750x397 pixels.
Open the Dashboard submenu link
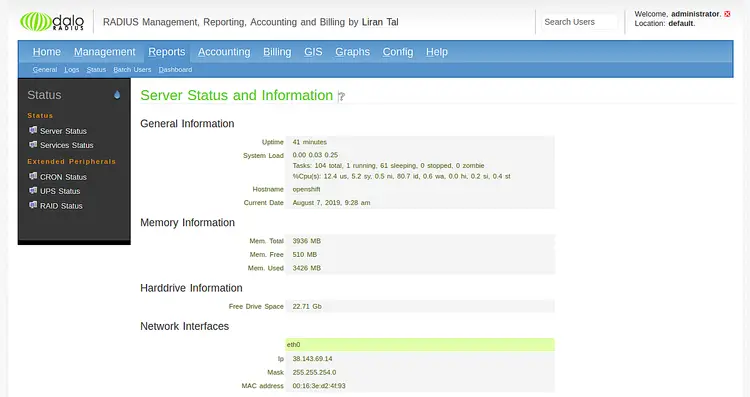point(175,69)
